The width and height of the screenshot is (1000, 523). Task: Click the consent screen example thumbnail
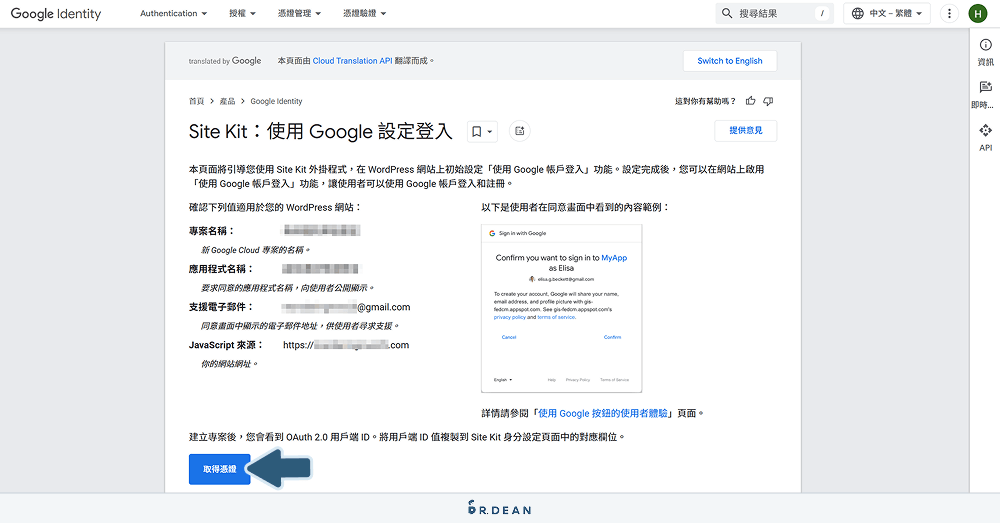coord(561,308)
